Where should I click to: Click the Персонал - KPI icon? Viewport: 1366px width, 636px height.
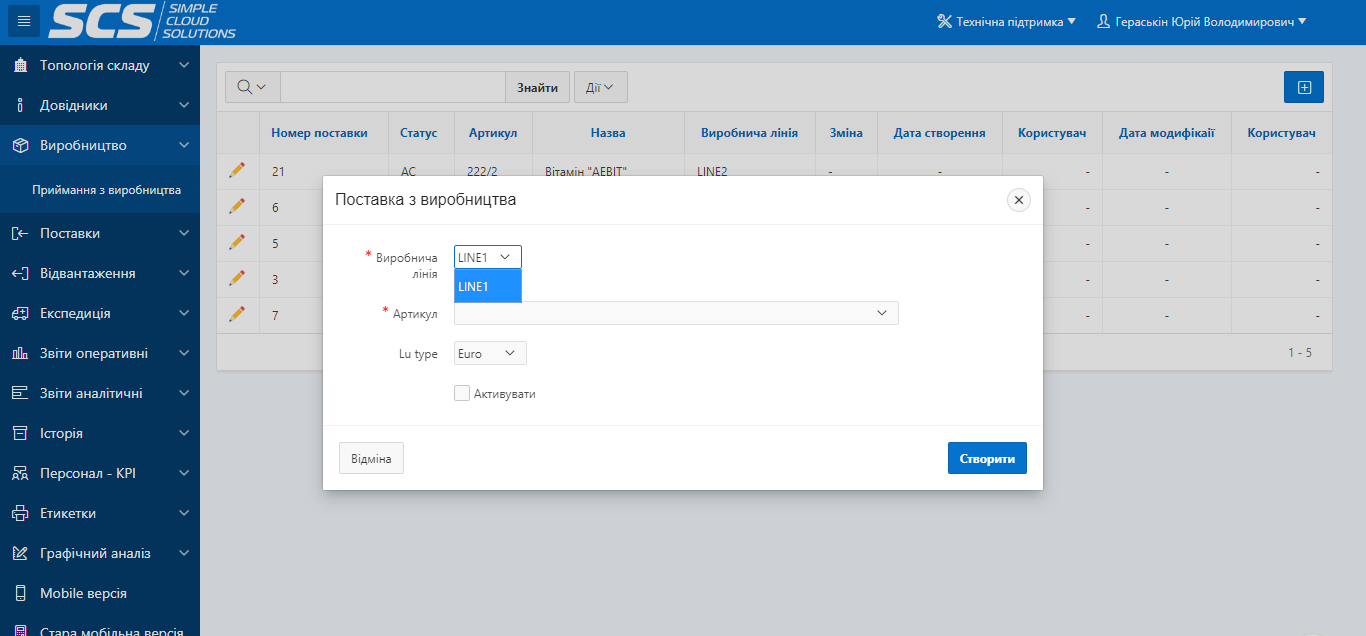pyautogui.click(x=20, y=473)
